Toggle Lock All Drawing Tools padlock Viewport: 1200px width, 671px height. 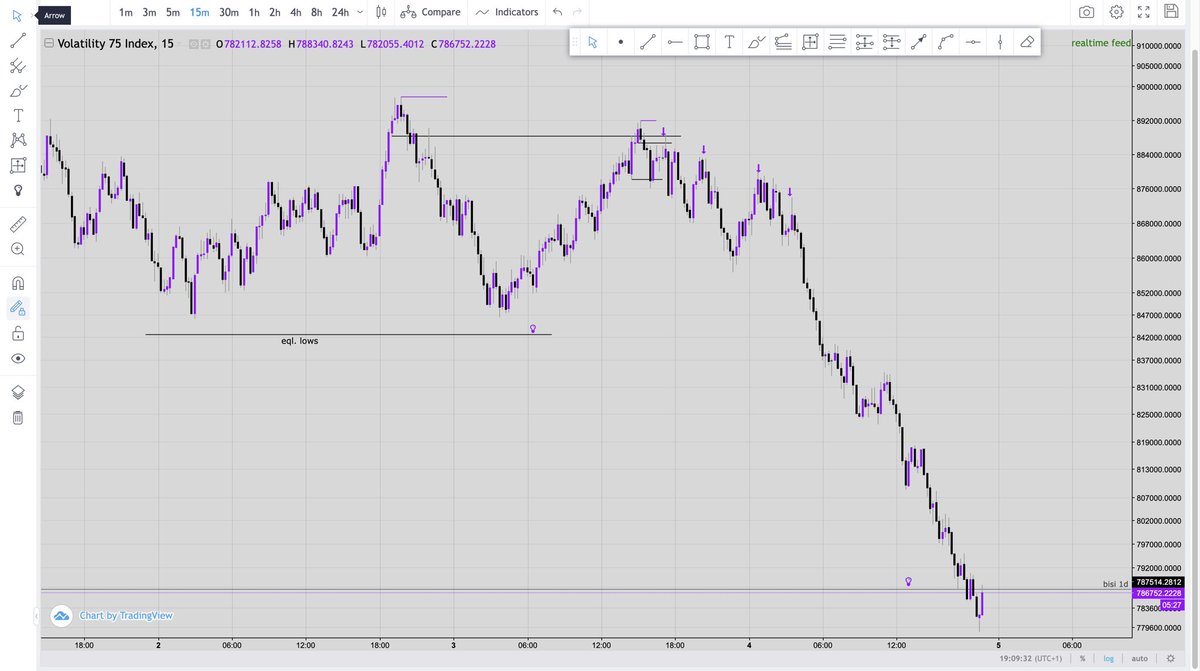click(x=17, y=333)
